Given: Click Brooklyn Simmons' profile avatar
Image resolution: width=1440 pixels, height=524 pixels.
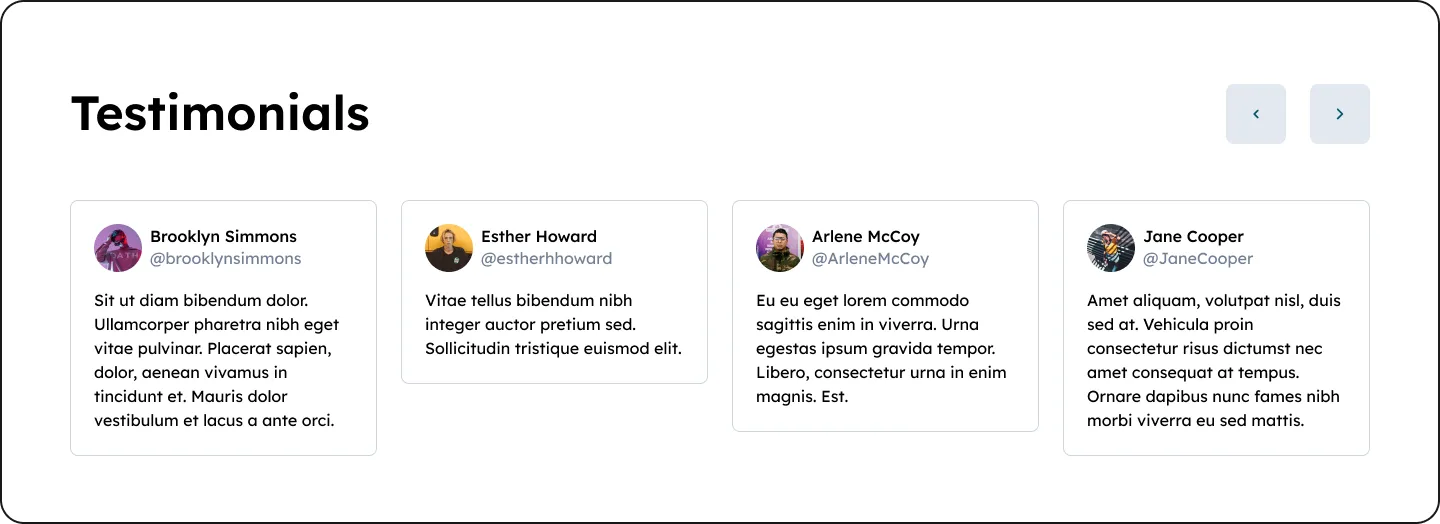Looking at the screenshot, I should pyautogui.click(x=118, y=248).
